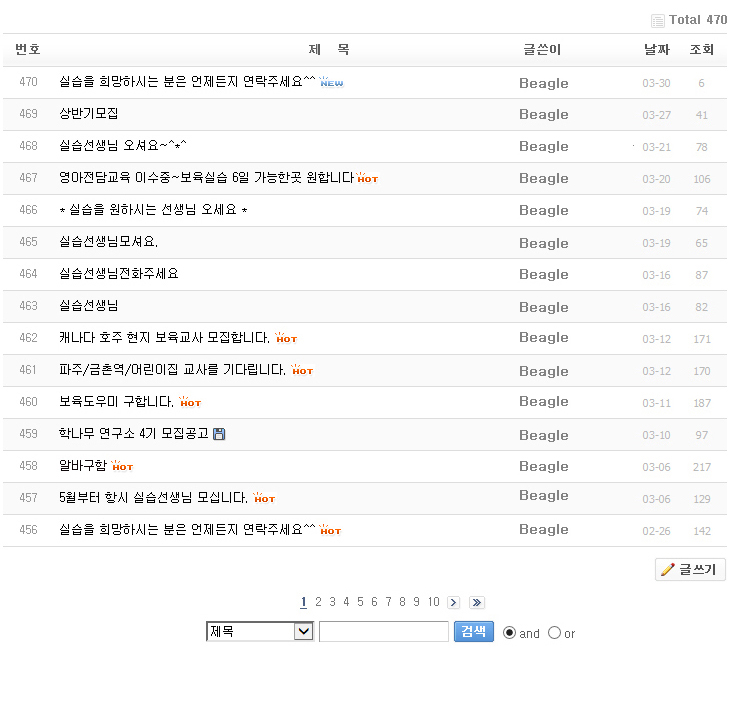Open post 459 학나무 연구소 4기 모집공고
This screenshot has height=715, width=739.
point(134,434)
